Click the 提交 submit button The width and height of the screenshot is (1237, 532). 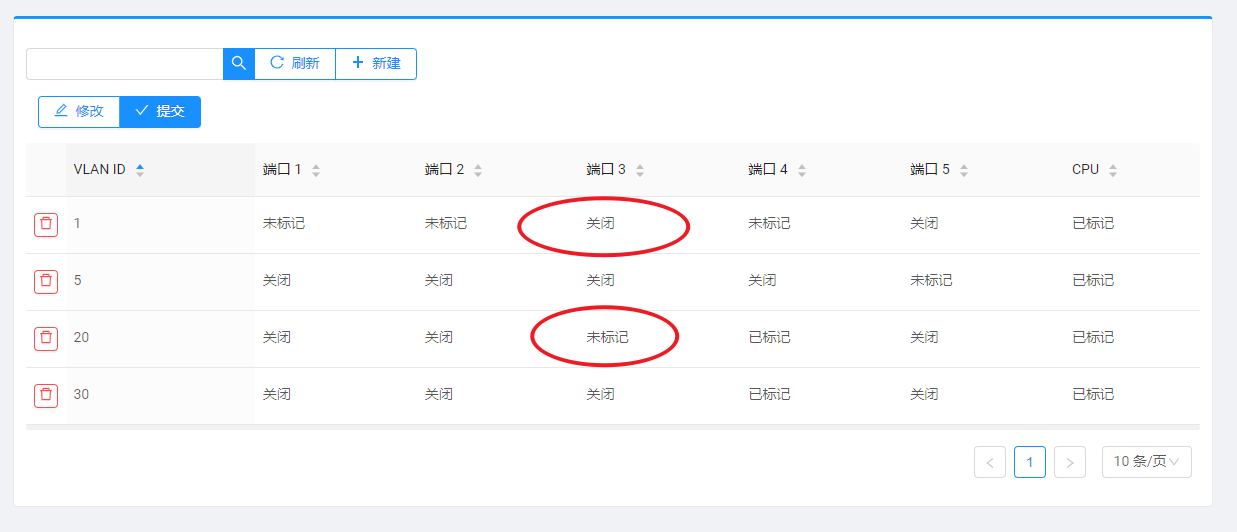[x=160, y=112]
